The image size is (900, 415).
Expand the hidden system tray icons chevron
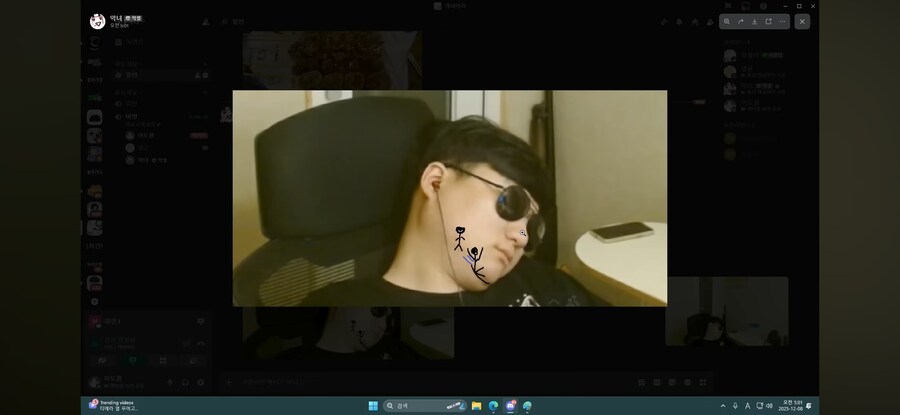tap(723, 406)
